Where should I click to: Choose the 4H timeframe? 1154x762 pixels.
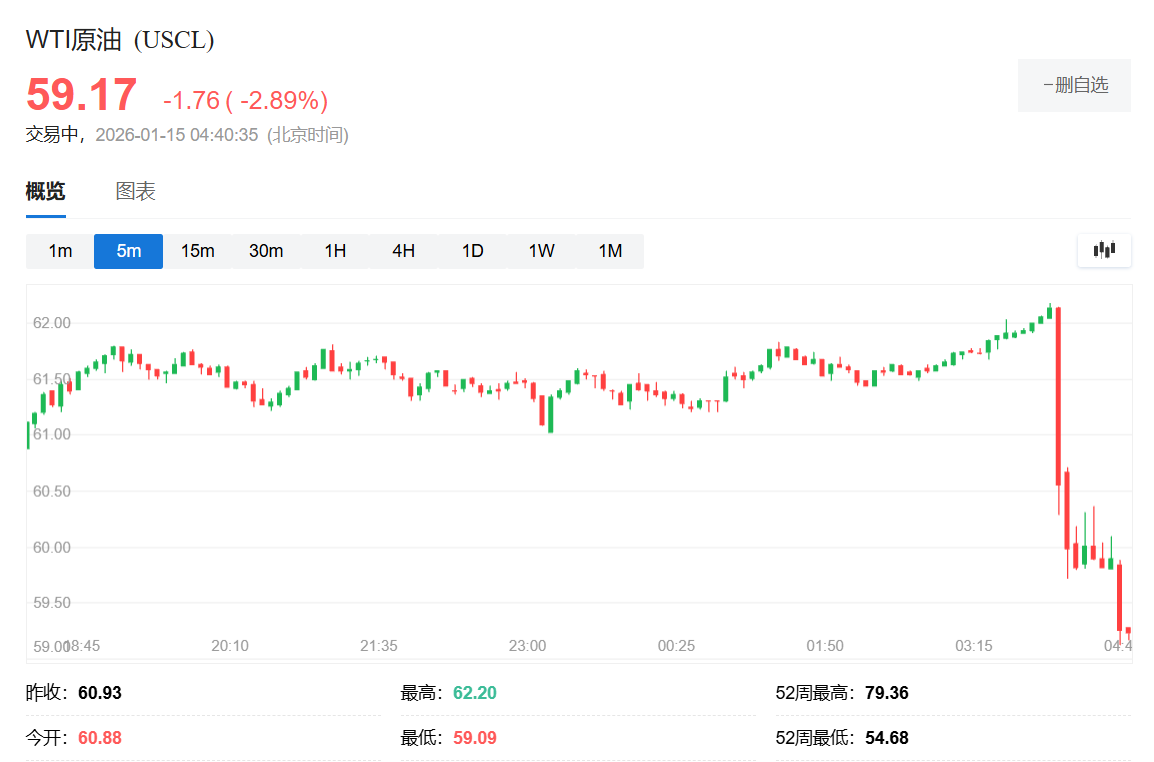tap(402, 251)
